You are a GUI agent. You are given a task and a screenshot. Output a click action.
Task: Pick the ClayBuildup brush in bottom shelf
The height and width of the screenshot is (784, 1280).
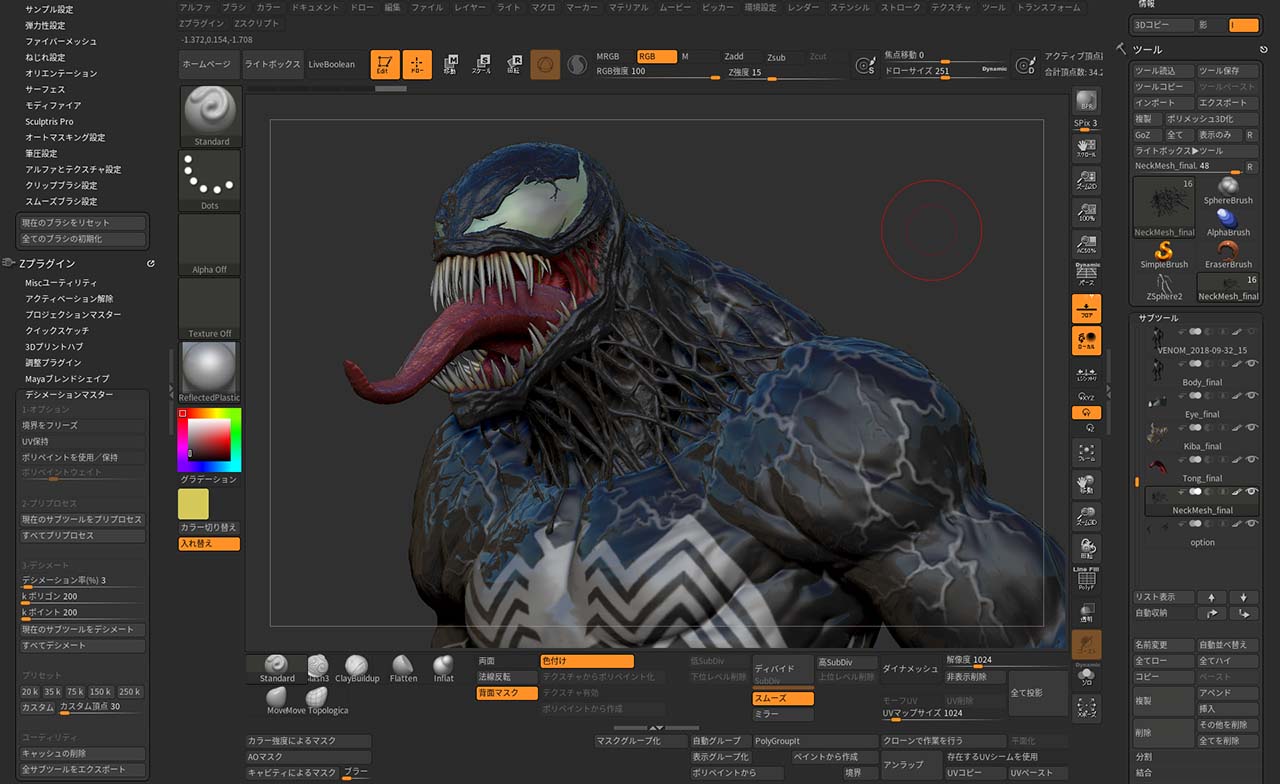[357, 670]
